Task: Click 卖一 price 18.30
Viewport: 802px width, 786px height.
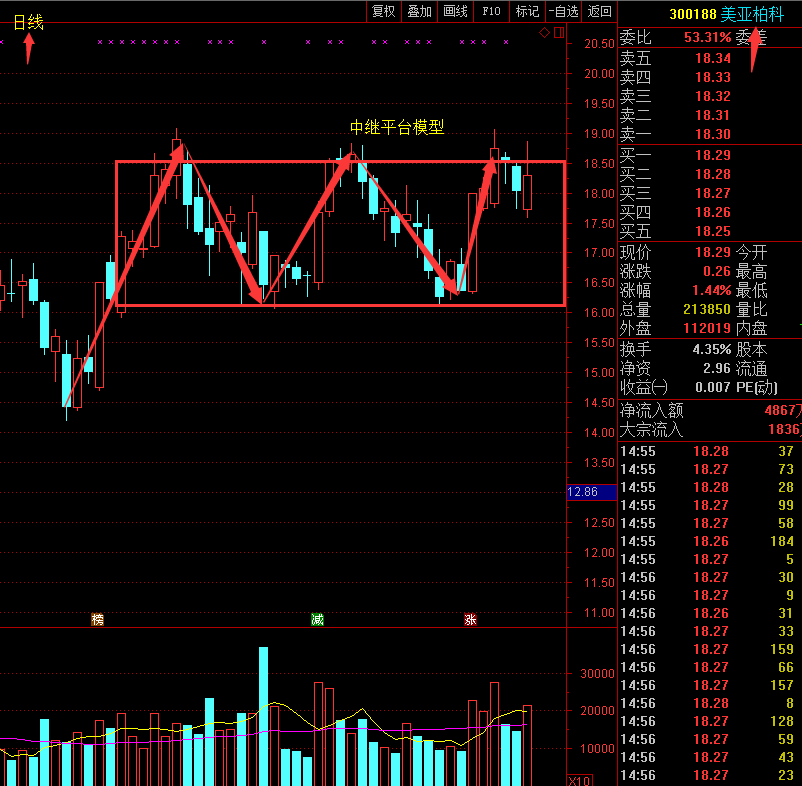Action: click(713, 134)
